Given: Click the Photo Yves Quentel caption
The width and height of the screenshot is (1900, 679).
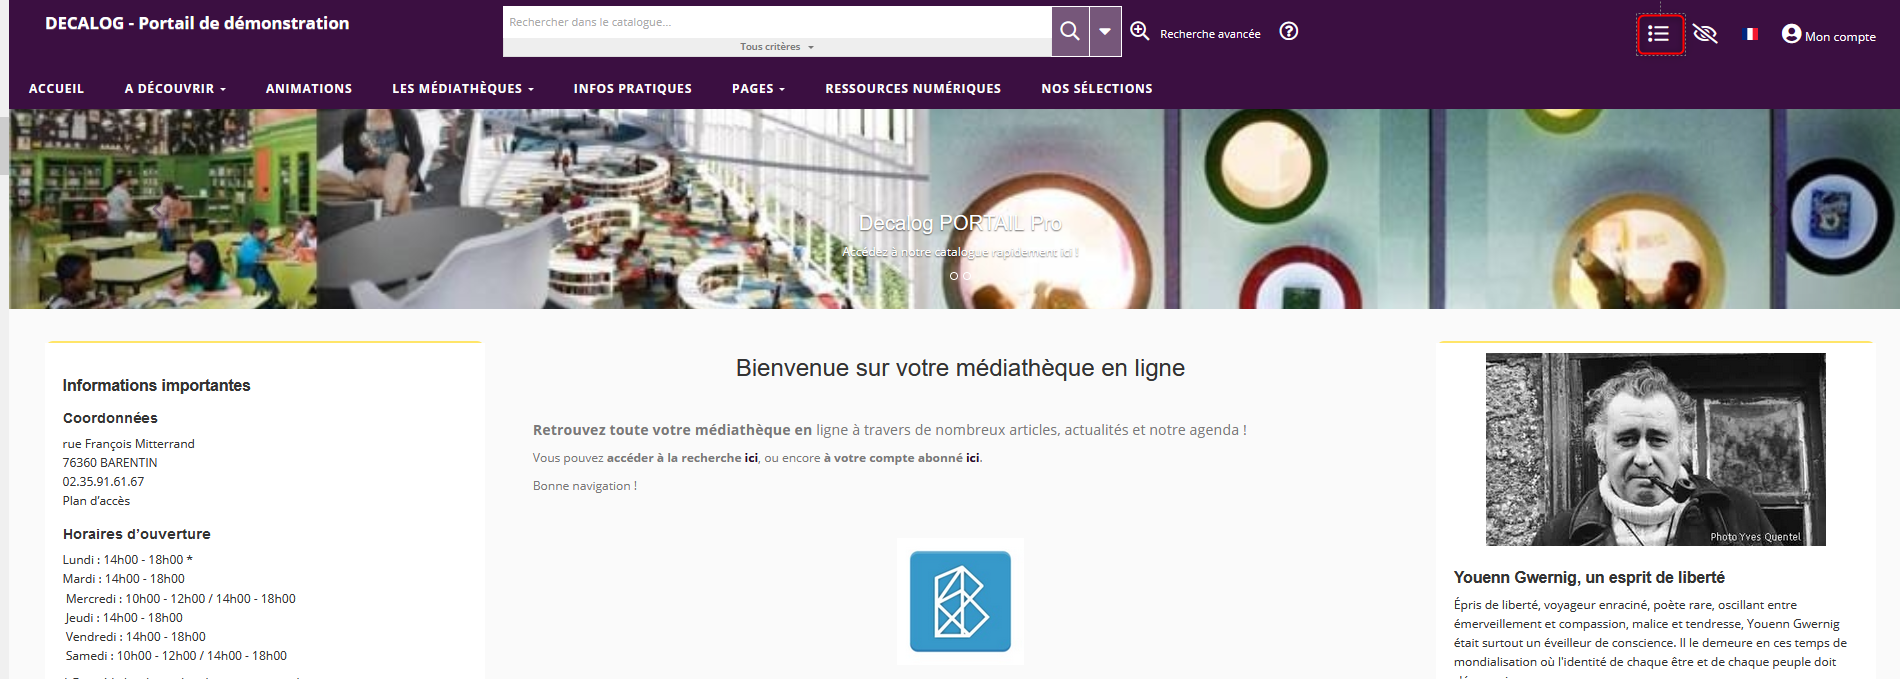Looking at the screenshot, I should (x=1755, y=537).
